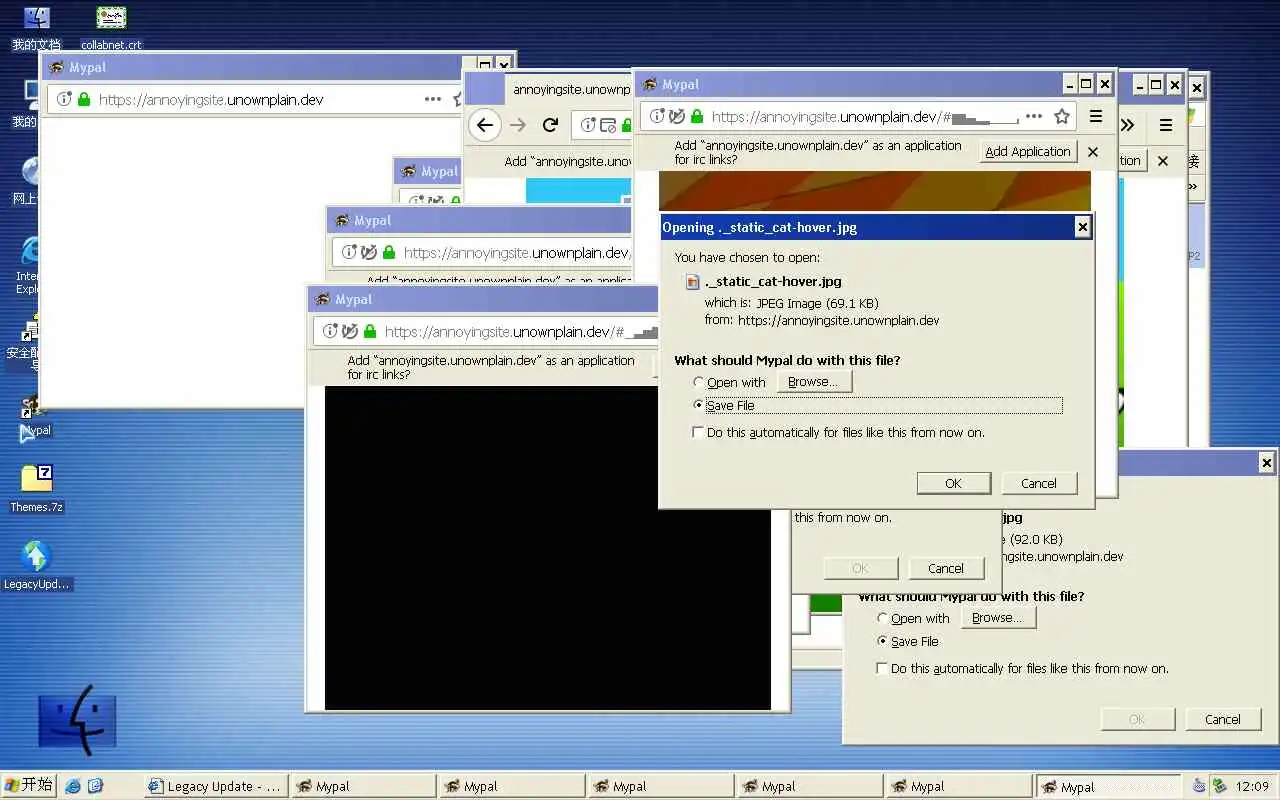Open site info icon in front Mypal window
Image resolution: width=1280 pixels, height=800 pixels.
pyautogui.click(x=657, y=116)
